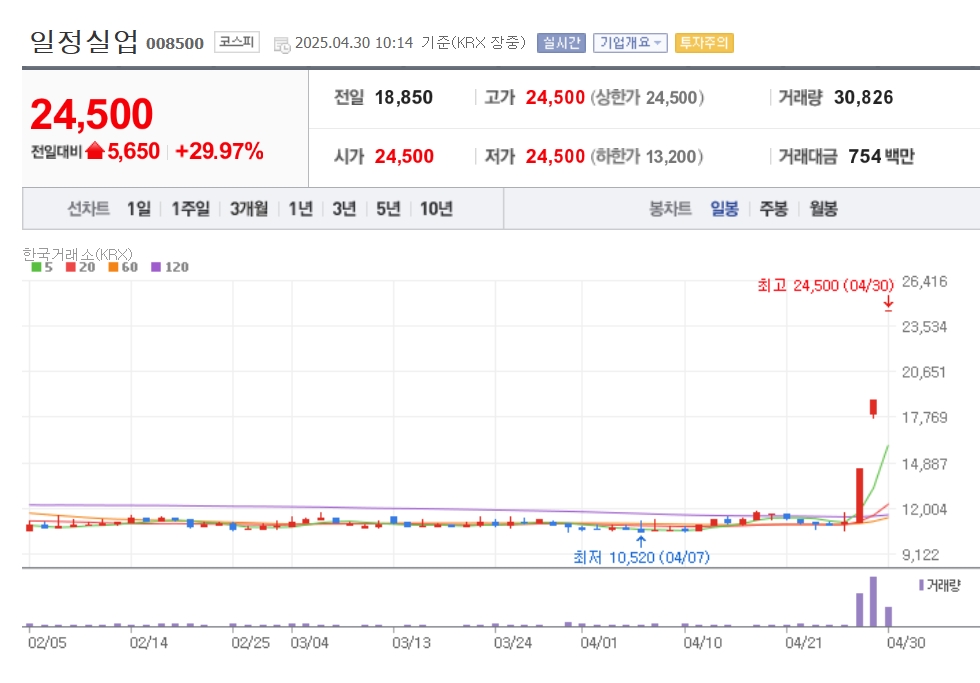The height and width of the screenshot is (683, 980).
Task: Click the tallest volume bar in the chart
Action: (873, 601)
